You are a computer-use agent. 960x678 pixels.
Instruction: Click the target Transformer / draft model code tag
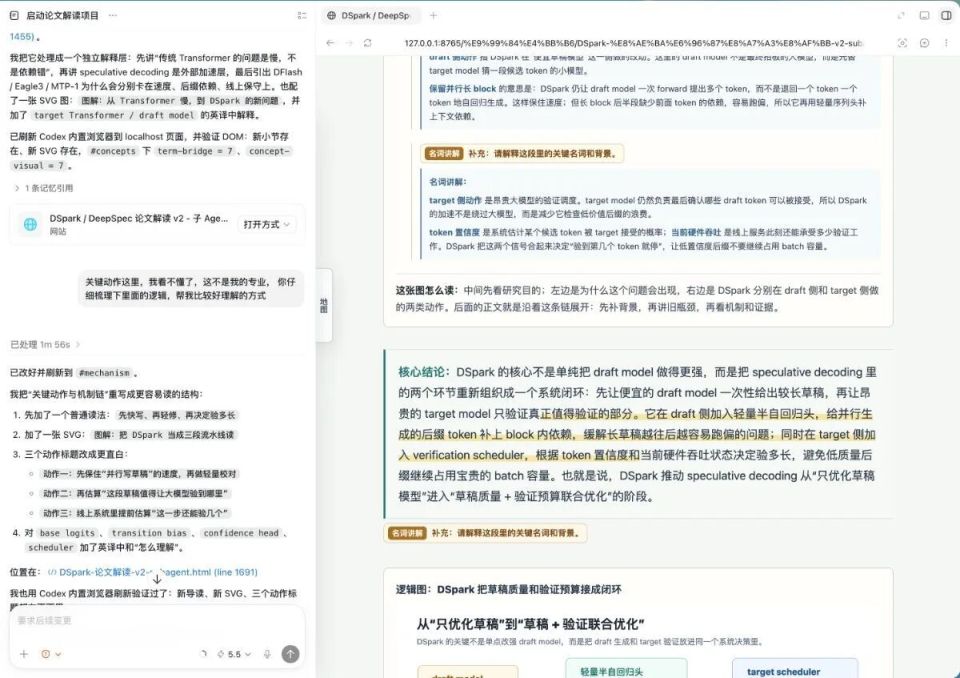pyautogui.click(x=114, y=115)
